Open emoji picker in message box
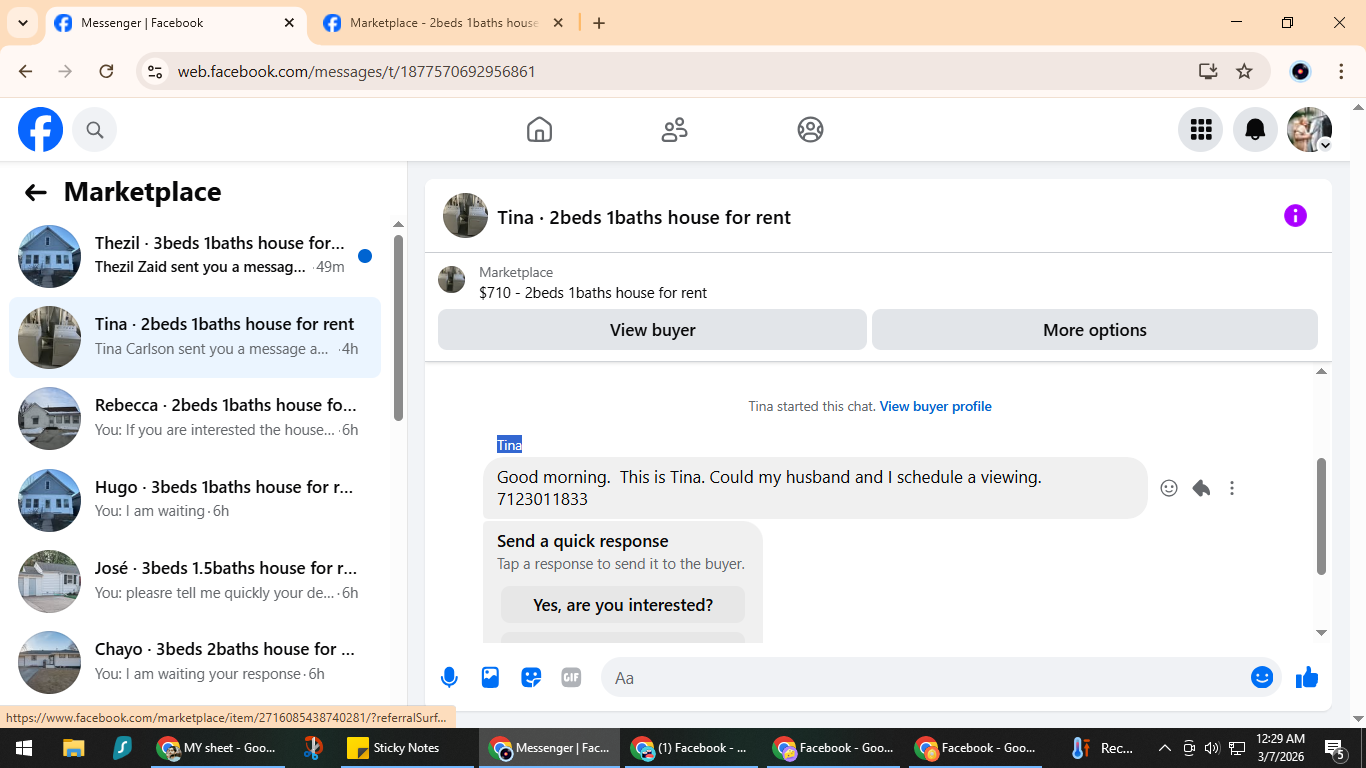This screenshot has width=1366, height=768. 1262,678
